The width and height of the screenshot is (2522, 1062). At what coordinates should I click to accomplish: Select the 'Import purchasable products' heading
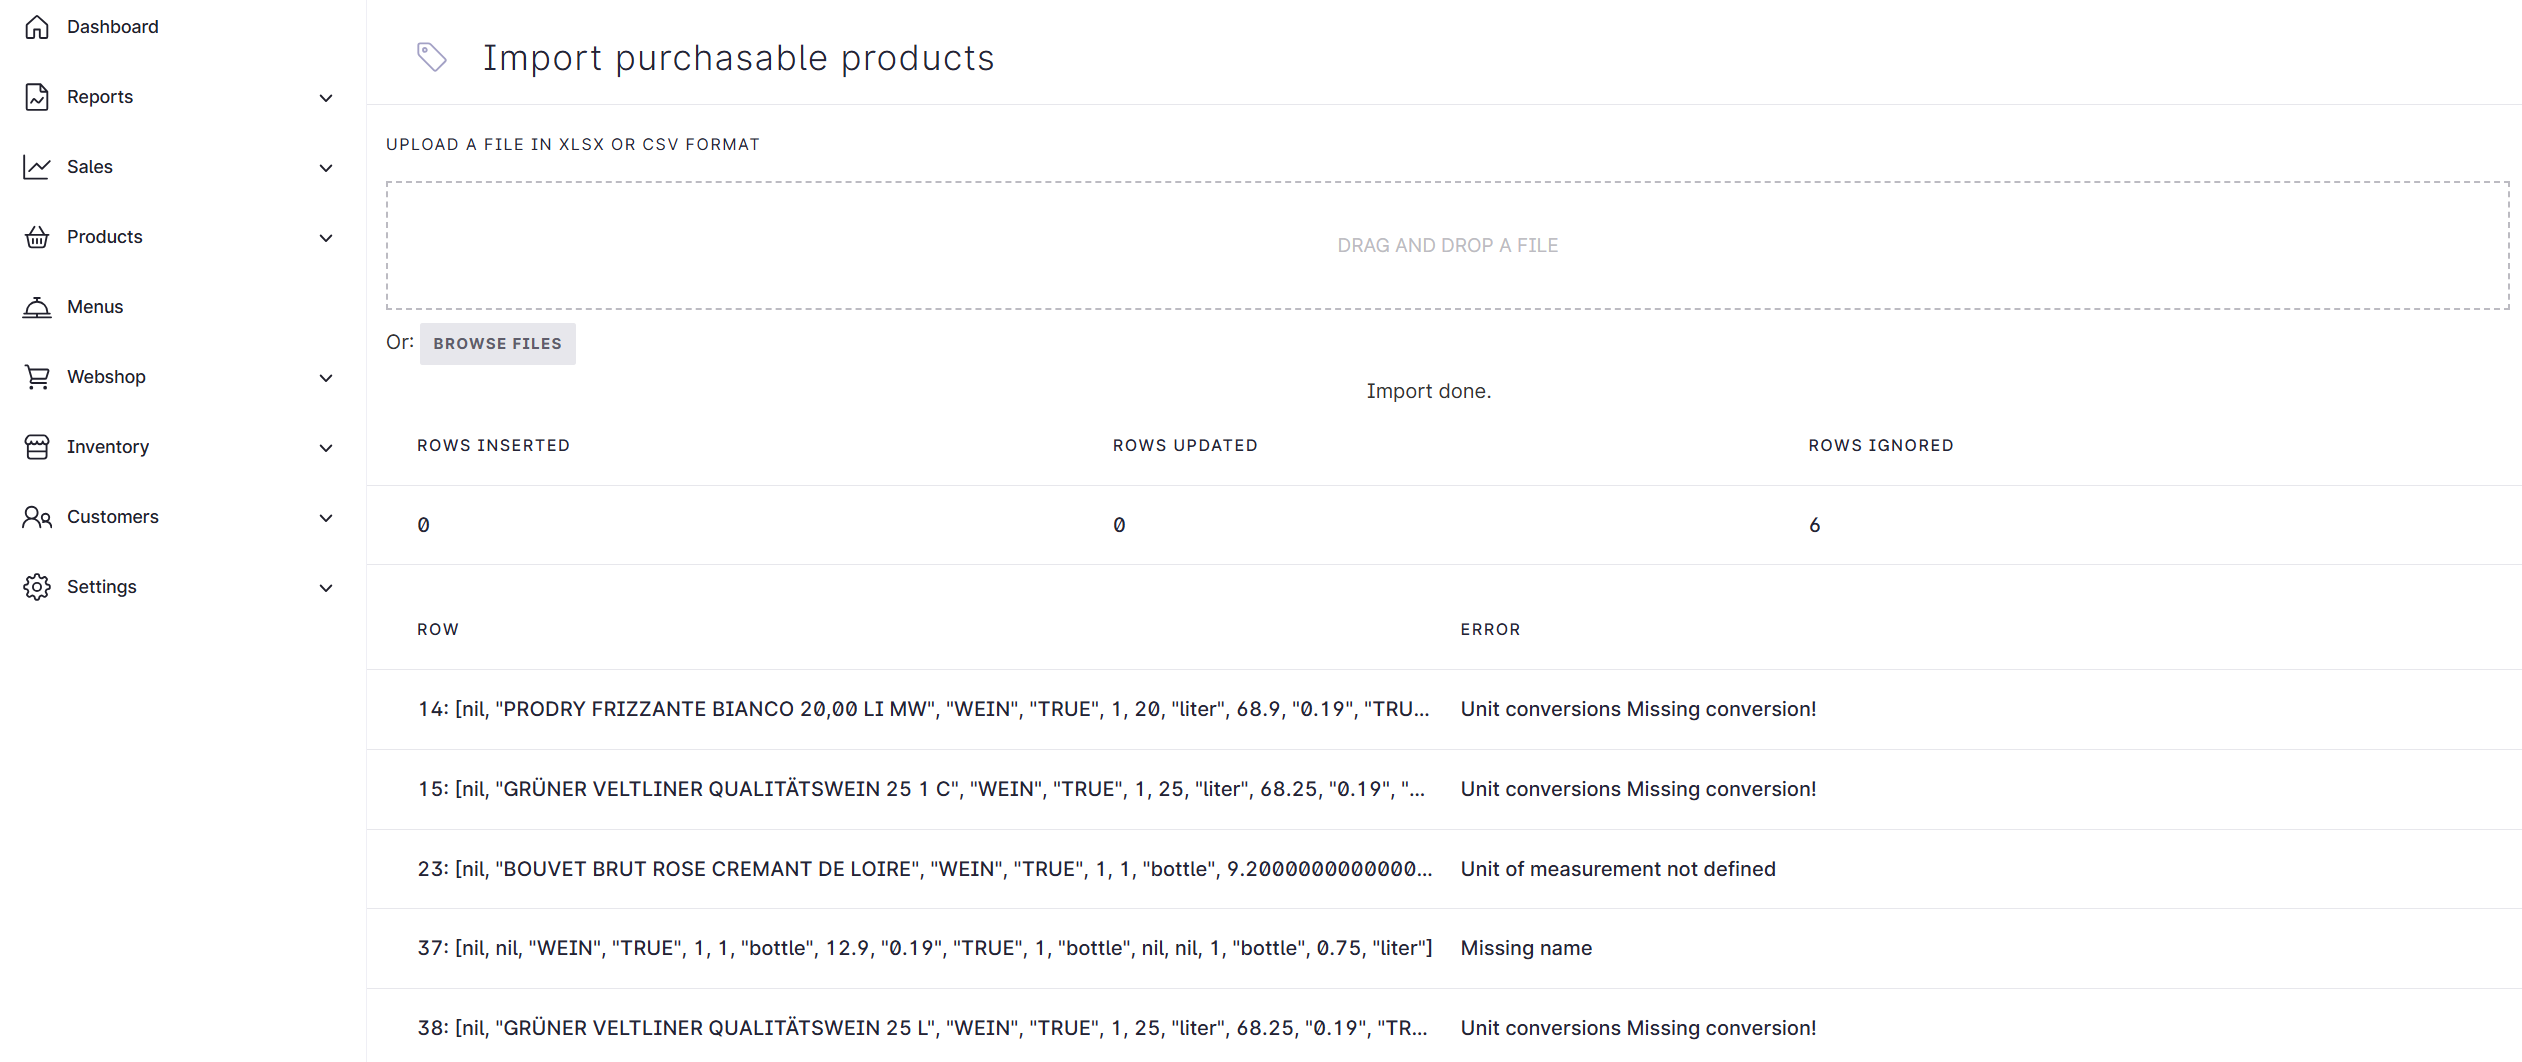738,58
